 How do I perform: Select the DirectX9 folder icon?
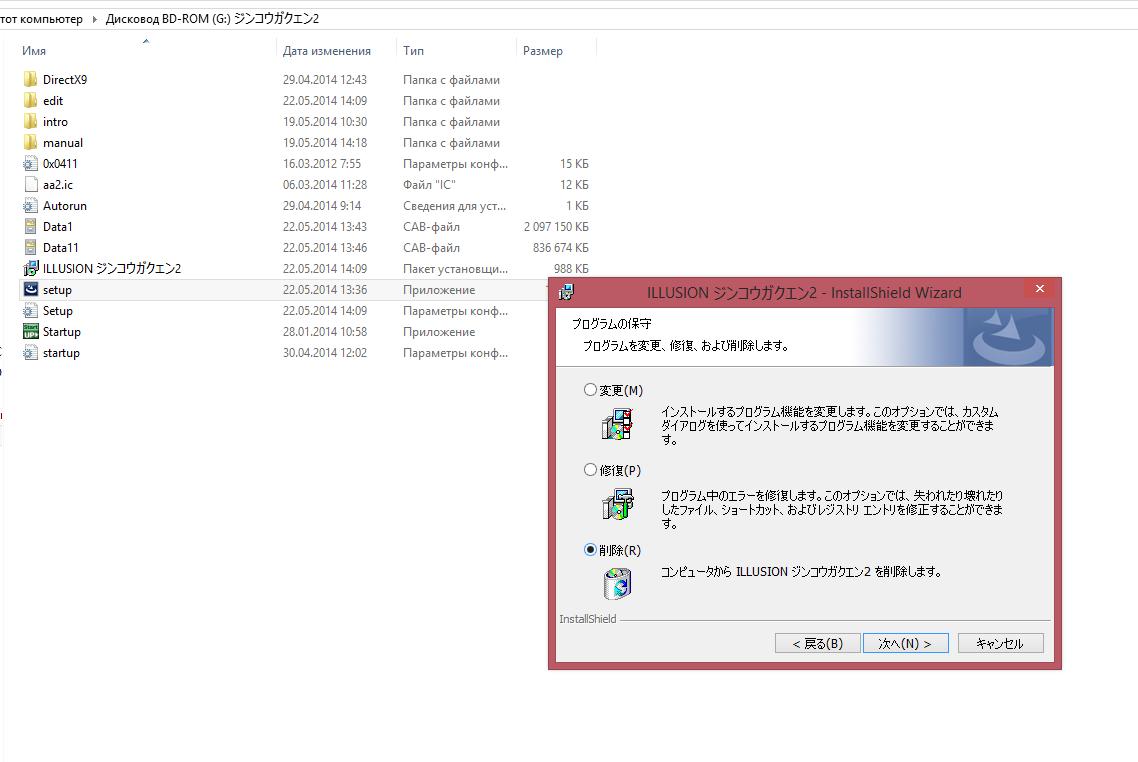(x=30, y=79)
